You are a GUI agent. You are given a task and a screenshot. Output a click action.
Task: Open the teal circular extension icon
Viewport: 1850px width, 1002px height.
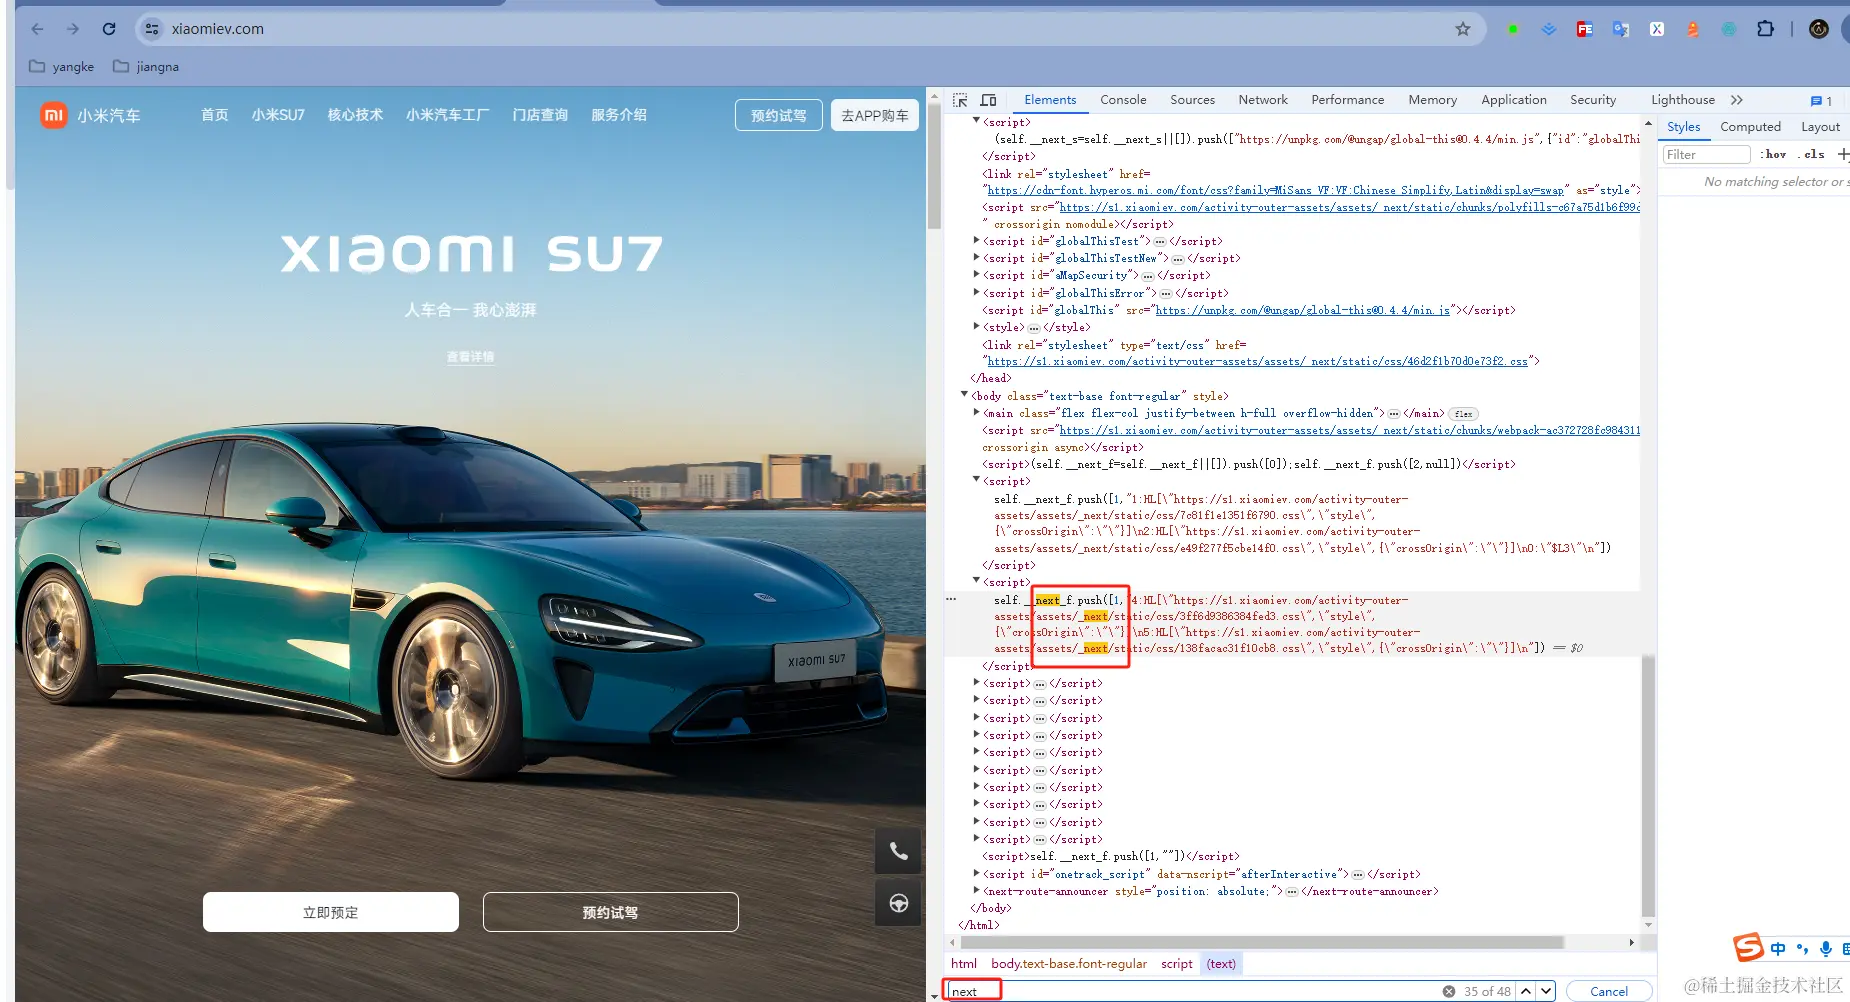1729,29
